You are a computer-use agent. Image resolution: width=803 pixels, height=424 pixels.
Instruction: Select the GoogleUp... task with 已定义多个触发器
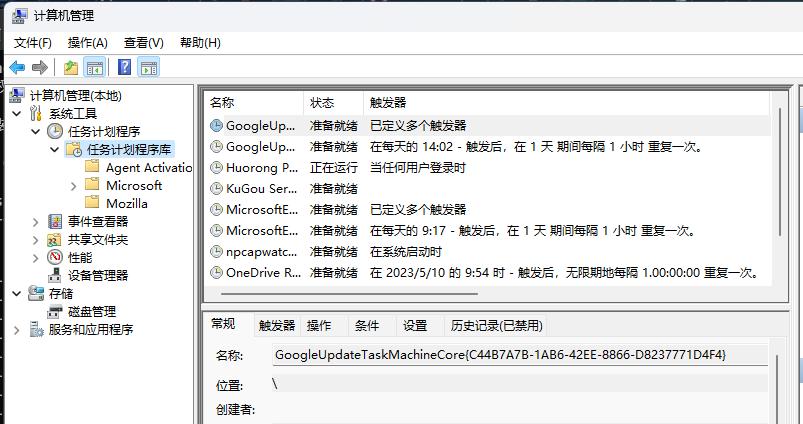coord(488,125)
